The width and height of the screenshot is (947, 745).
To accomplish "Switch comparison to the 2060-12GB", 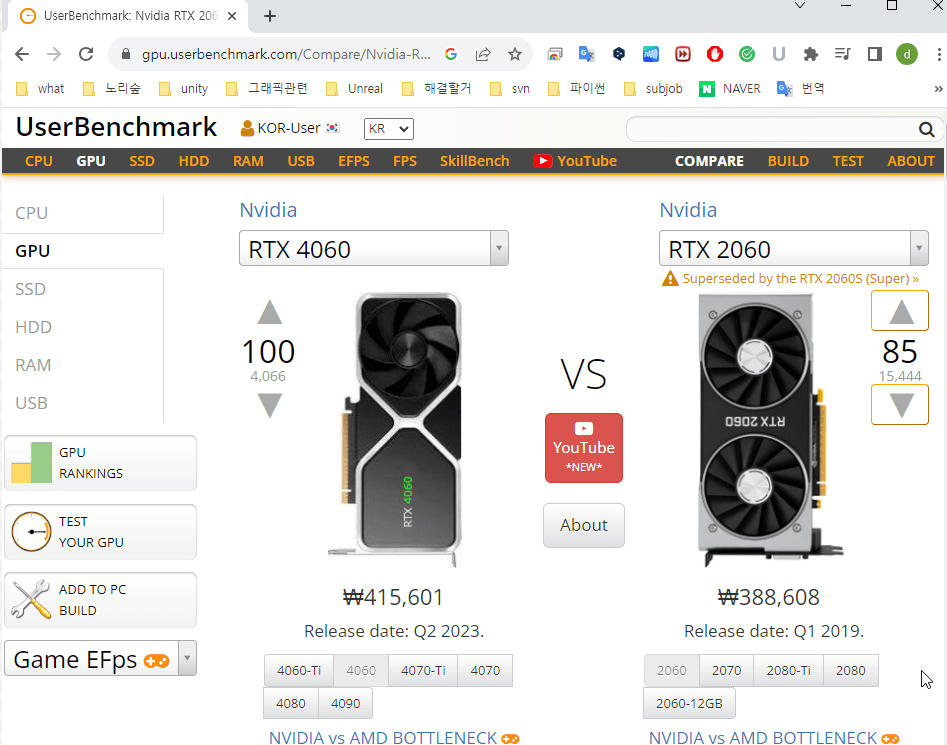I will pos(689,703).
